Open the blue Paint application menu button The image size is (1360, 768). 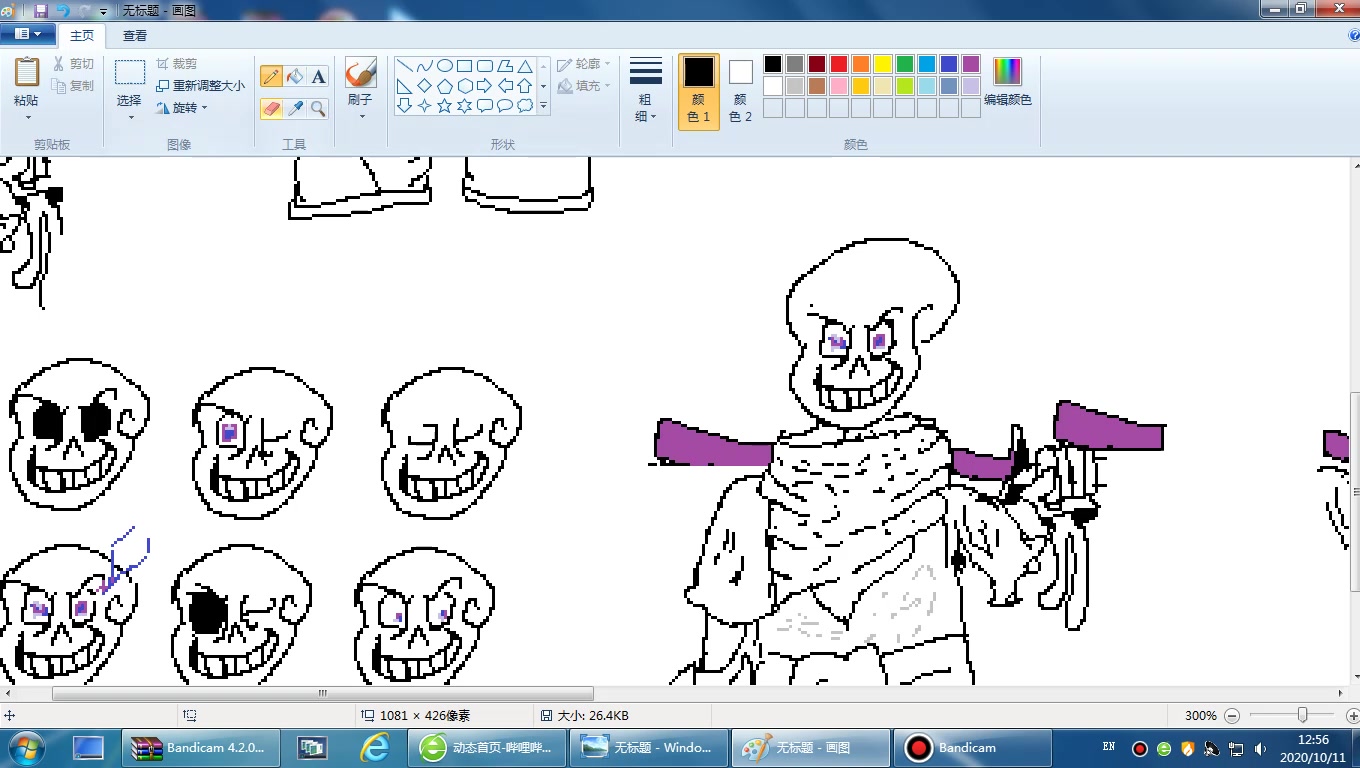click(x=27, y=34)
